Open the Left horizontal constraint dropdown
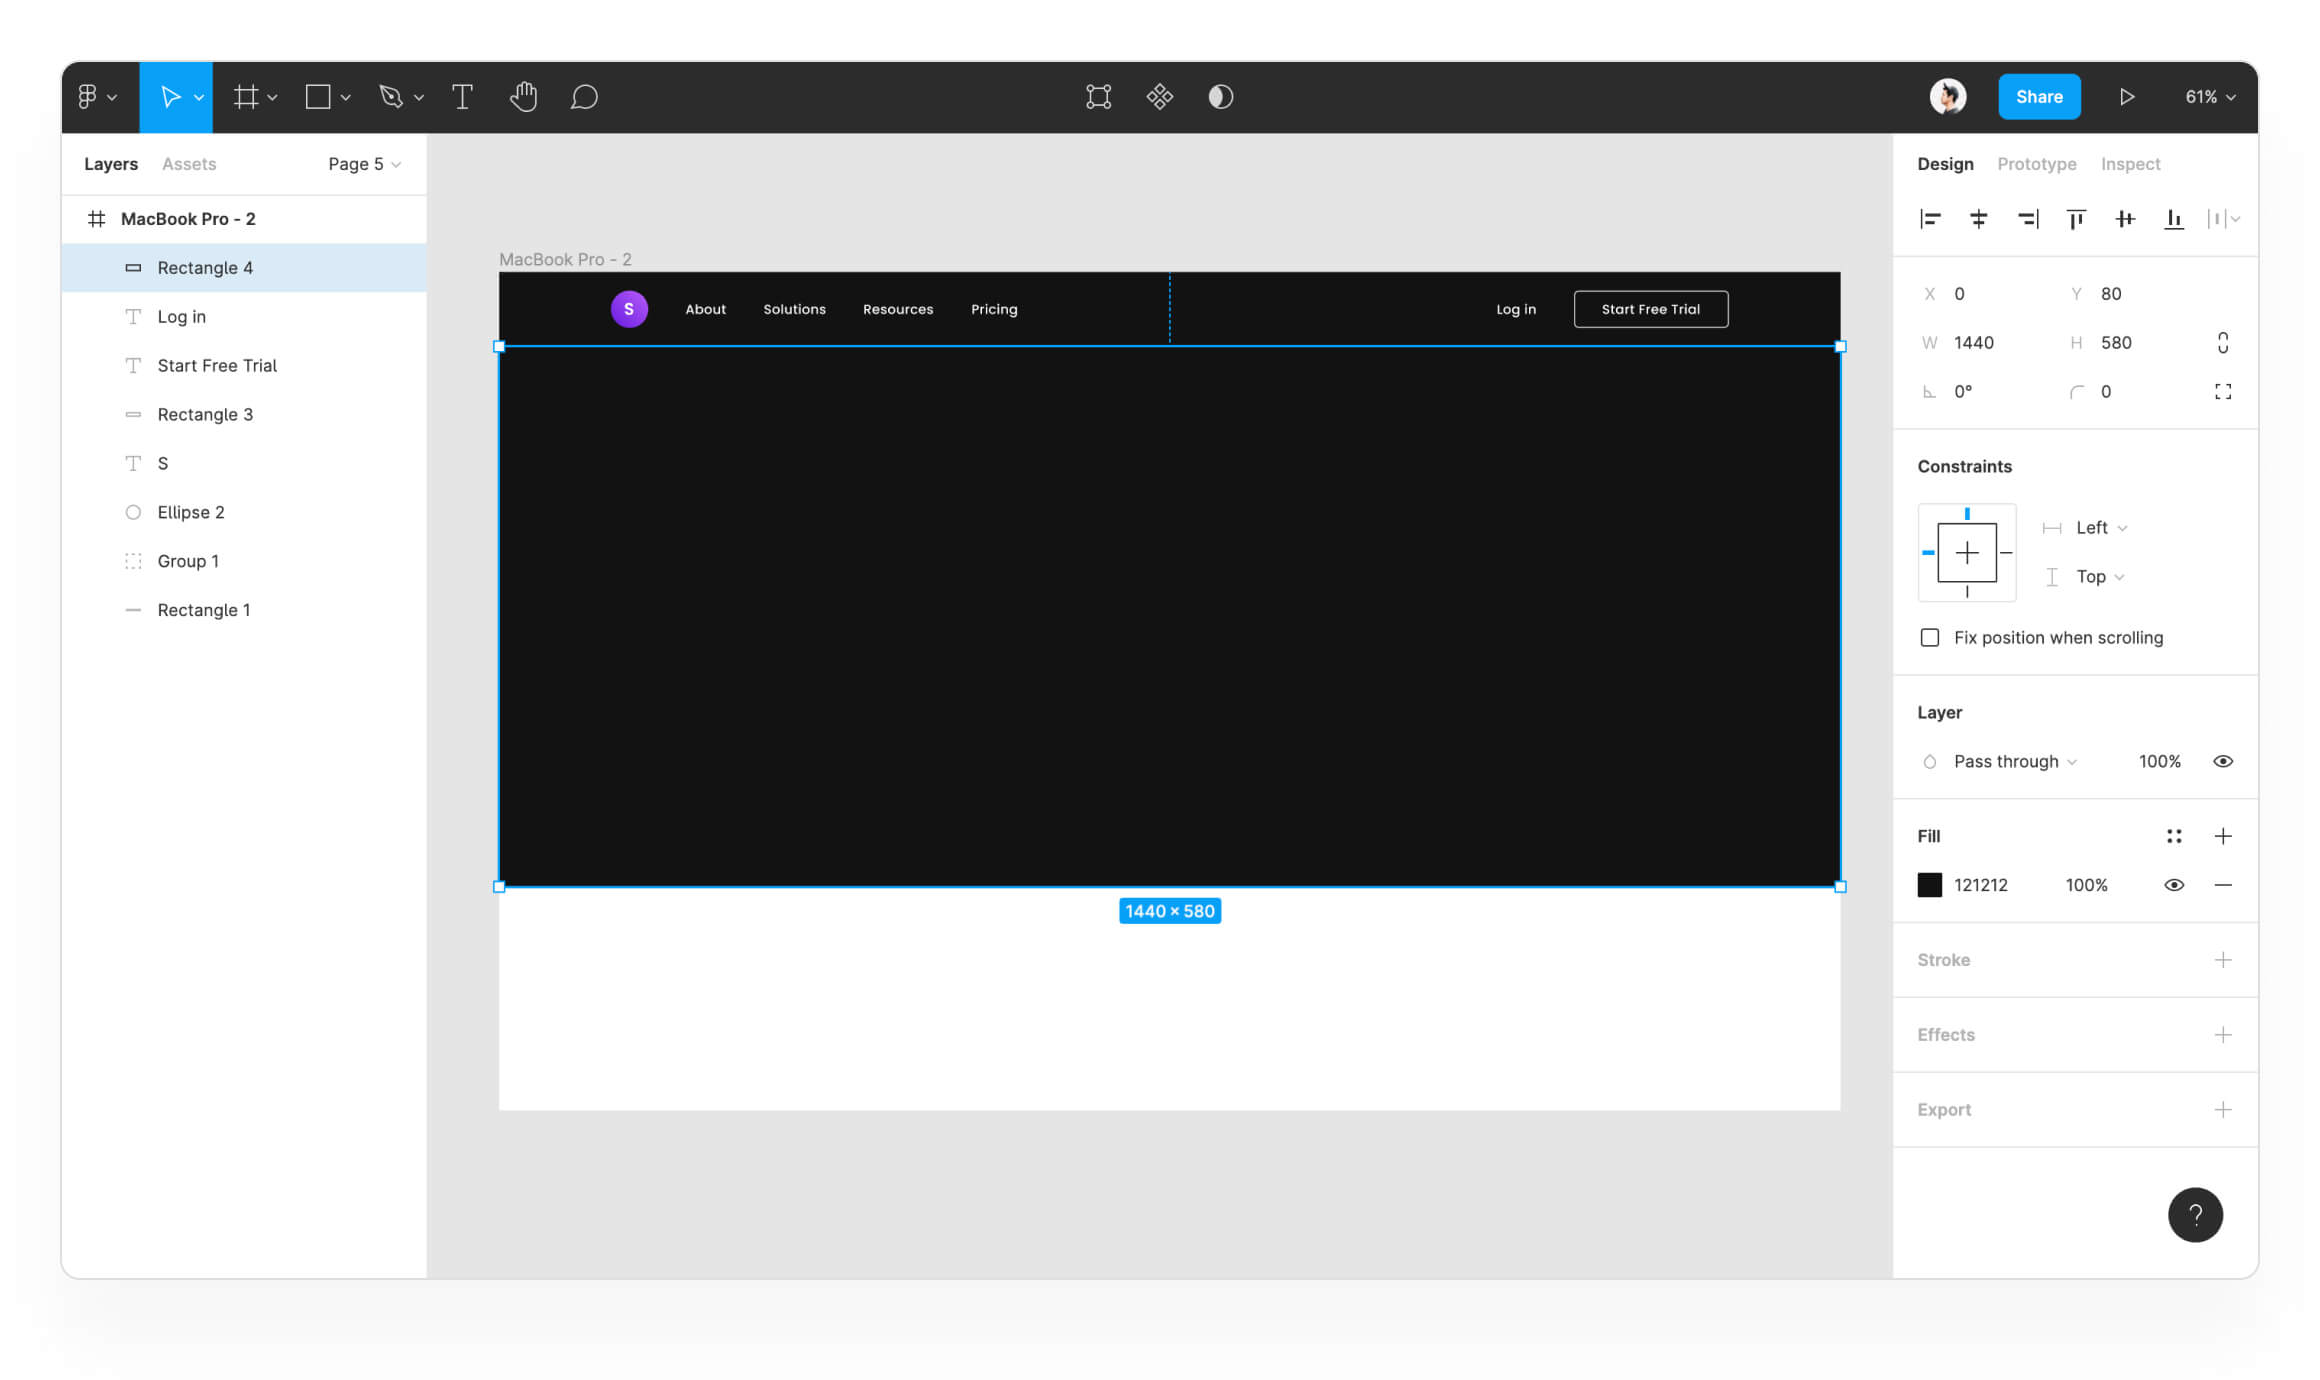The height and width of the screenshot is (1380, 2320). (2100, 528)
